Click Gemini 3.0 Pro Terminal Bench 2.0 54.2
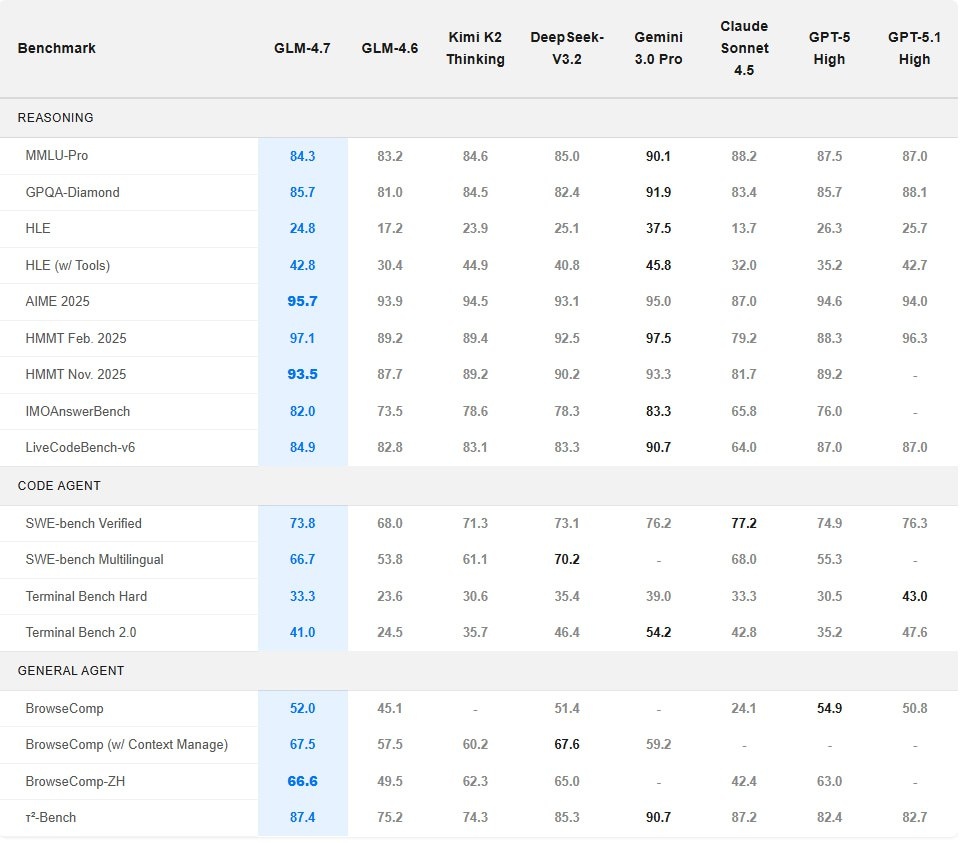Viewport: 963px width, 843px height. click(x=658, y=632)
